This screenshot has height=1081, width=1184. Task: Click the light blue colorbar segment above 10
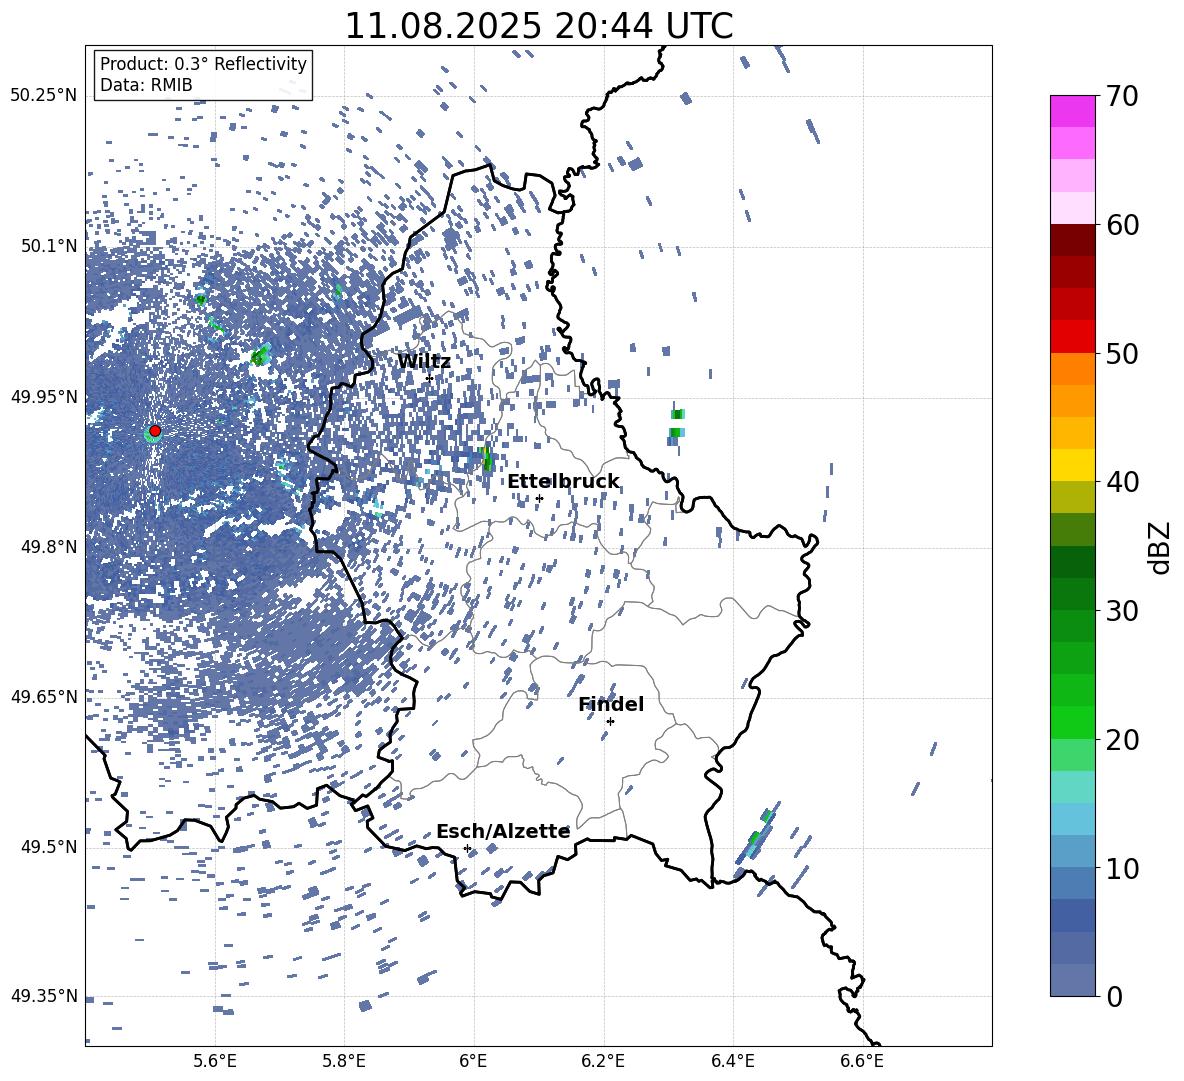[x=1073, y=819]
